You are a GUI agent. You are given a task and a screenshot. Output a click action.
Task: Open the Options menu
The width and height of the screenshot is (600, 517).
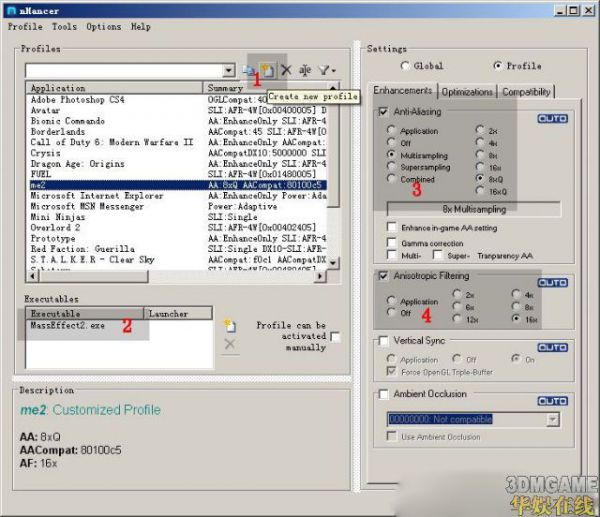click(x=104, y=27)
